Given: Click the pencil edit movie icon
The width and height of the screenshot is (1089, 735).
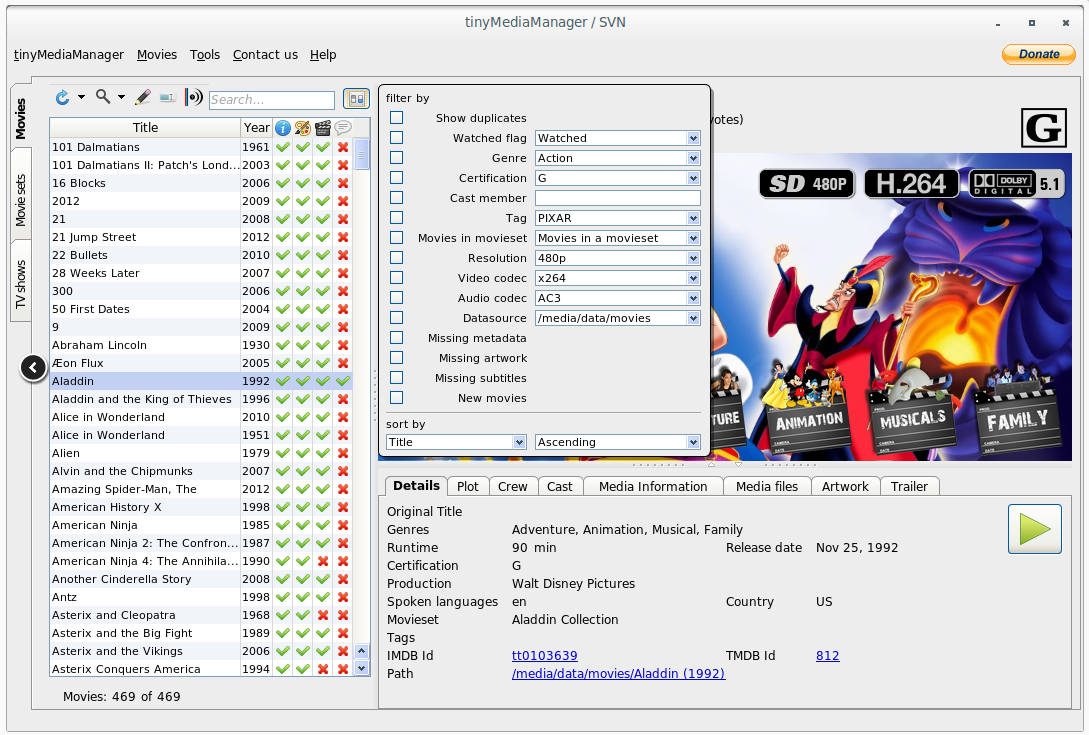Looking at the screenshot, I should point(143,97).
